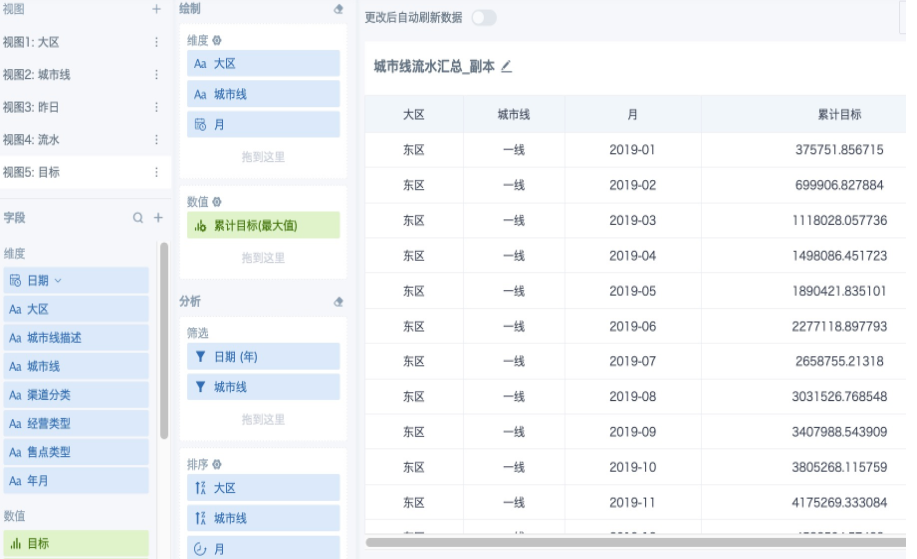Switch to 视图4: 流水 view
Image resolution: width=917 pixels, height=559 pixels.
click(32, 140)
